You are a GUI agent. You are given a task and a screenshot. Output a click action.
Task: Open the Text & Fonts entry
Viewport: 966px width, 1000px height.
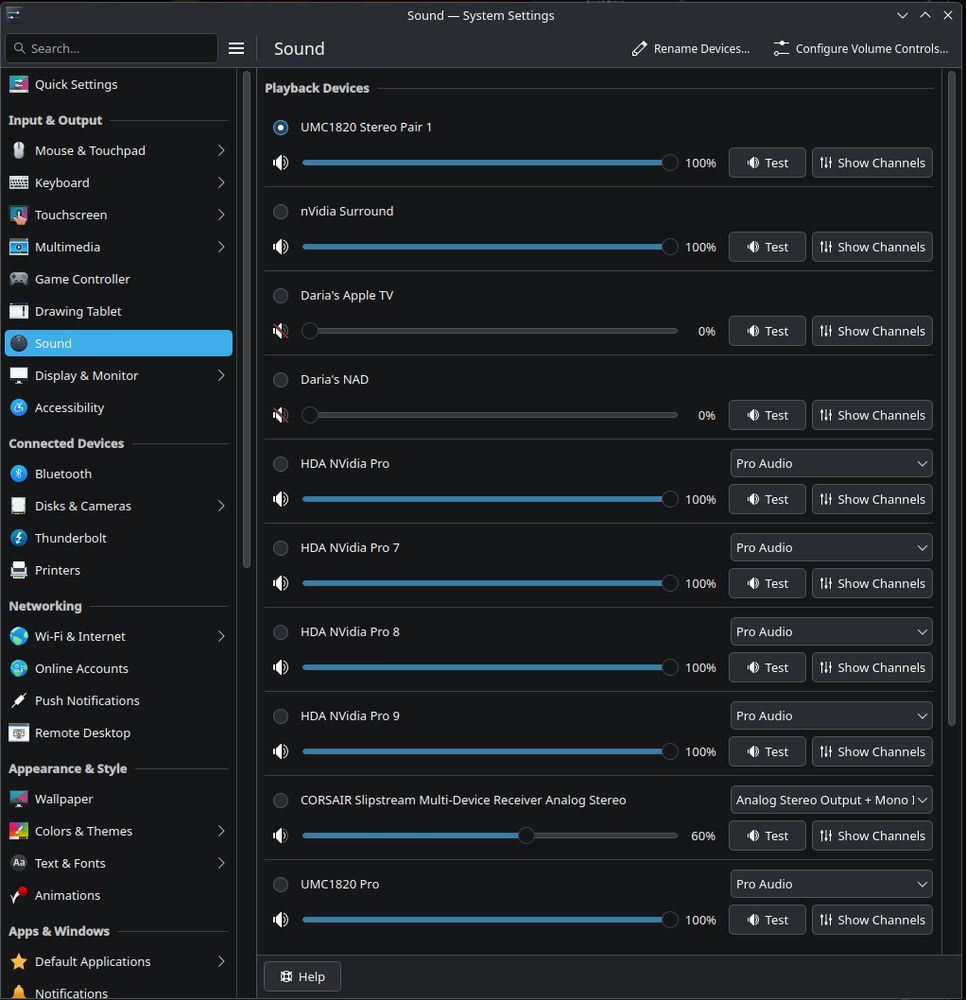click(119, 864)
